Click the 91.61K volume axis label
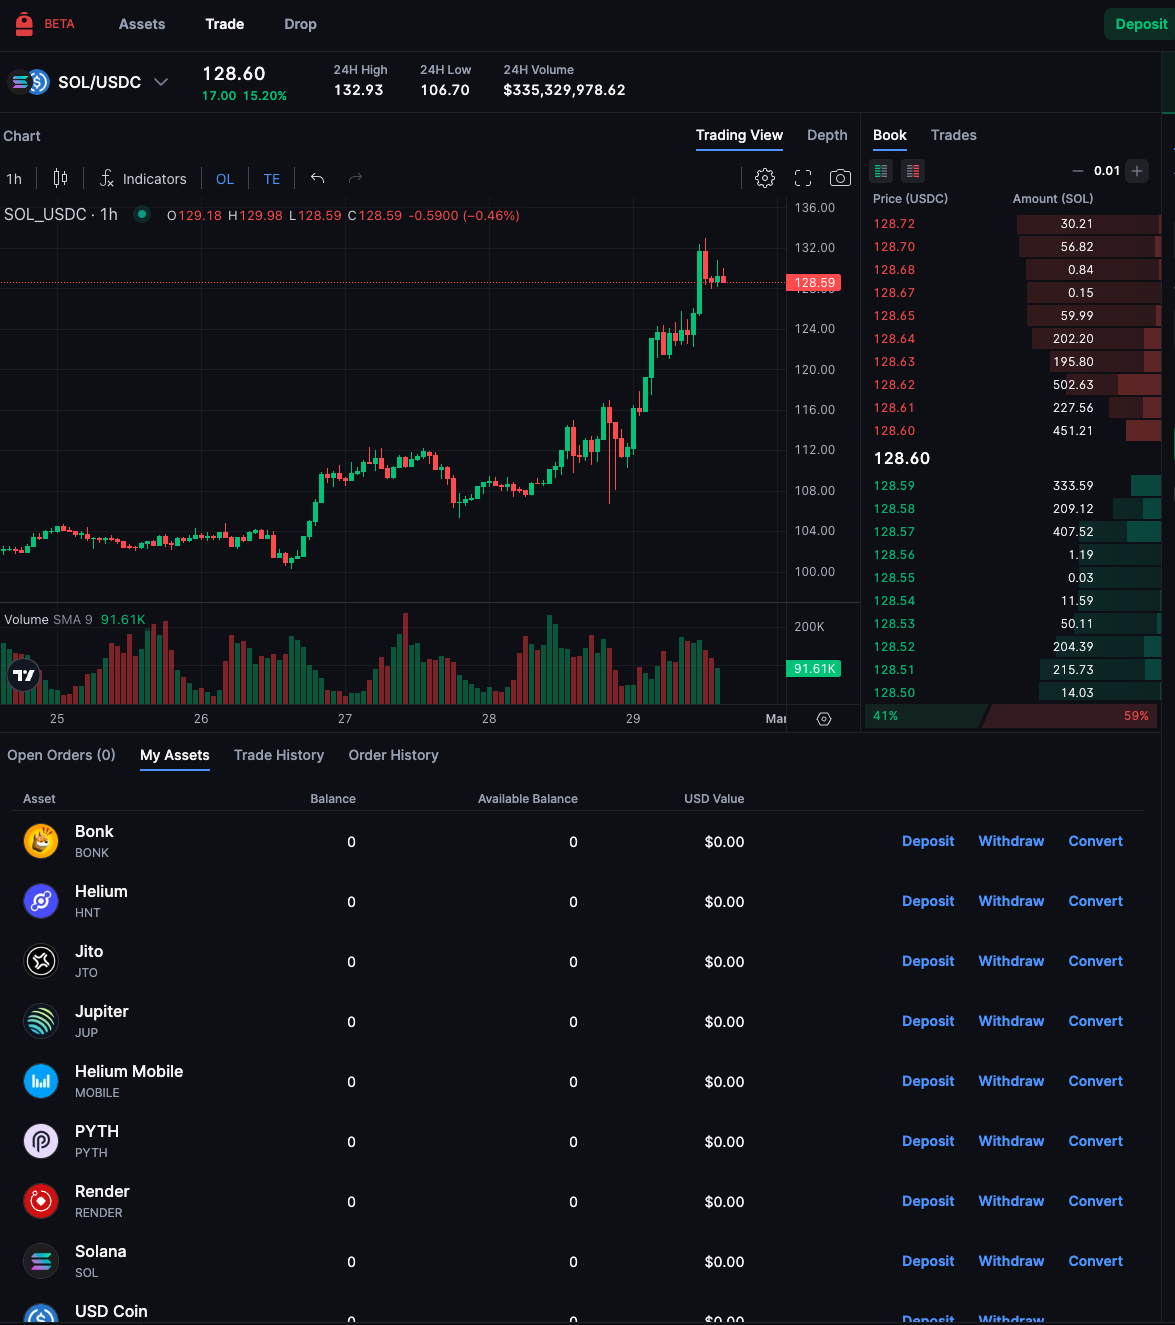The height and width of the screenshot is (1325, 1175). tap(814, 669)
